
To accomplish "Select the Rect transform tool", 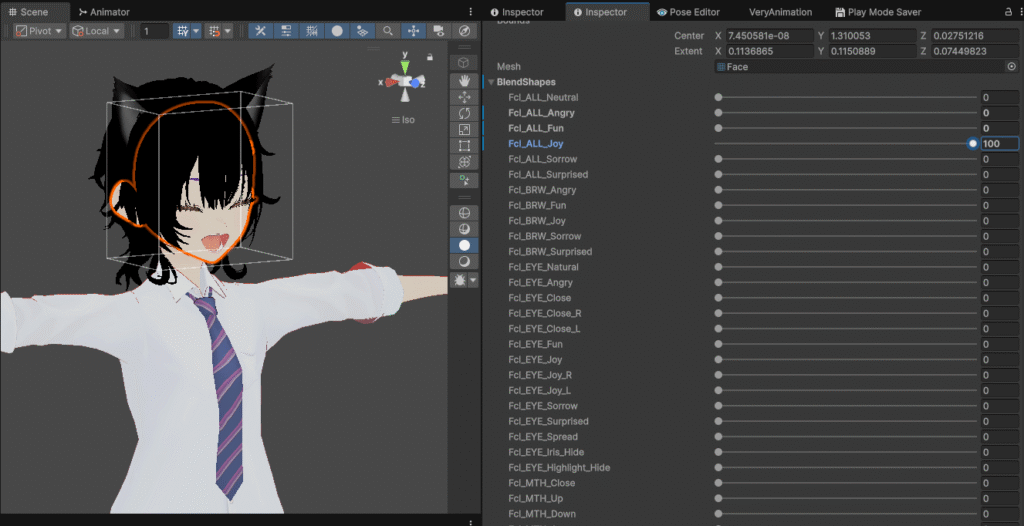I will click(464, 146).
